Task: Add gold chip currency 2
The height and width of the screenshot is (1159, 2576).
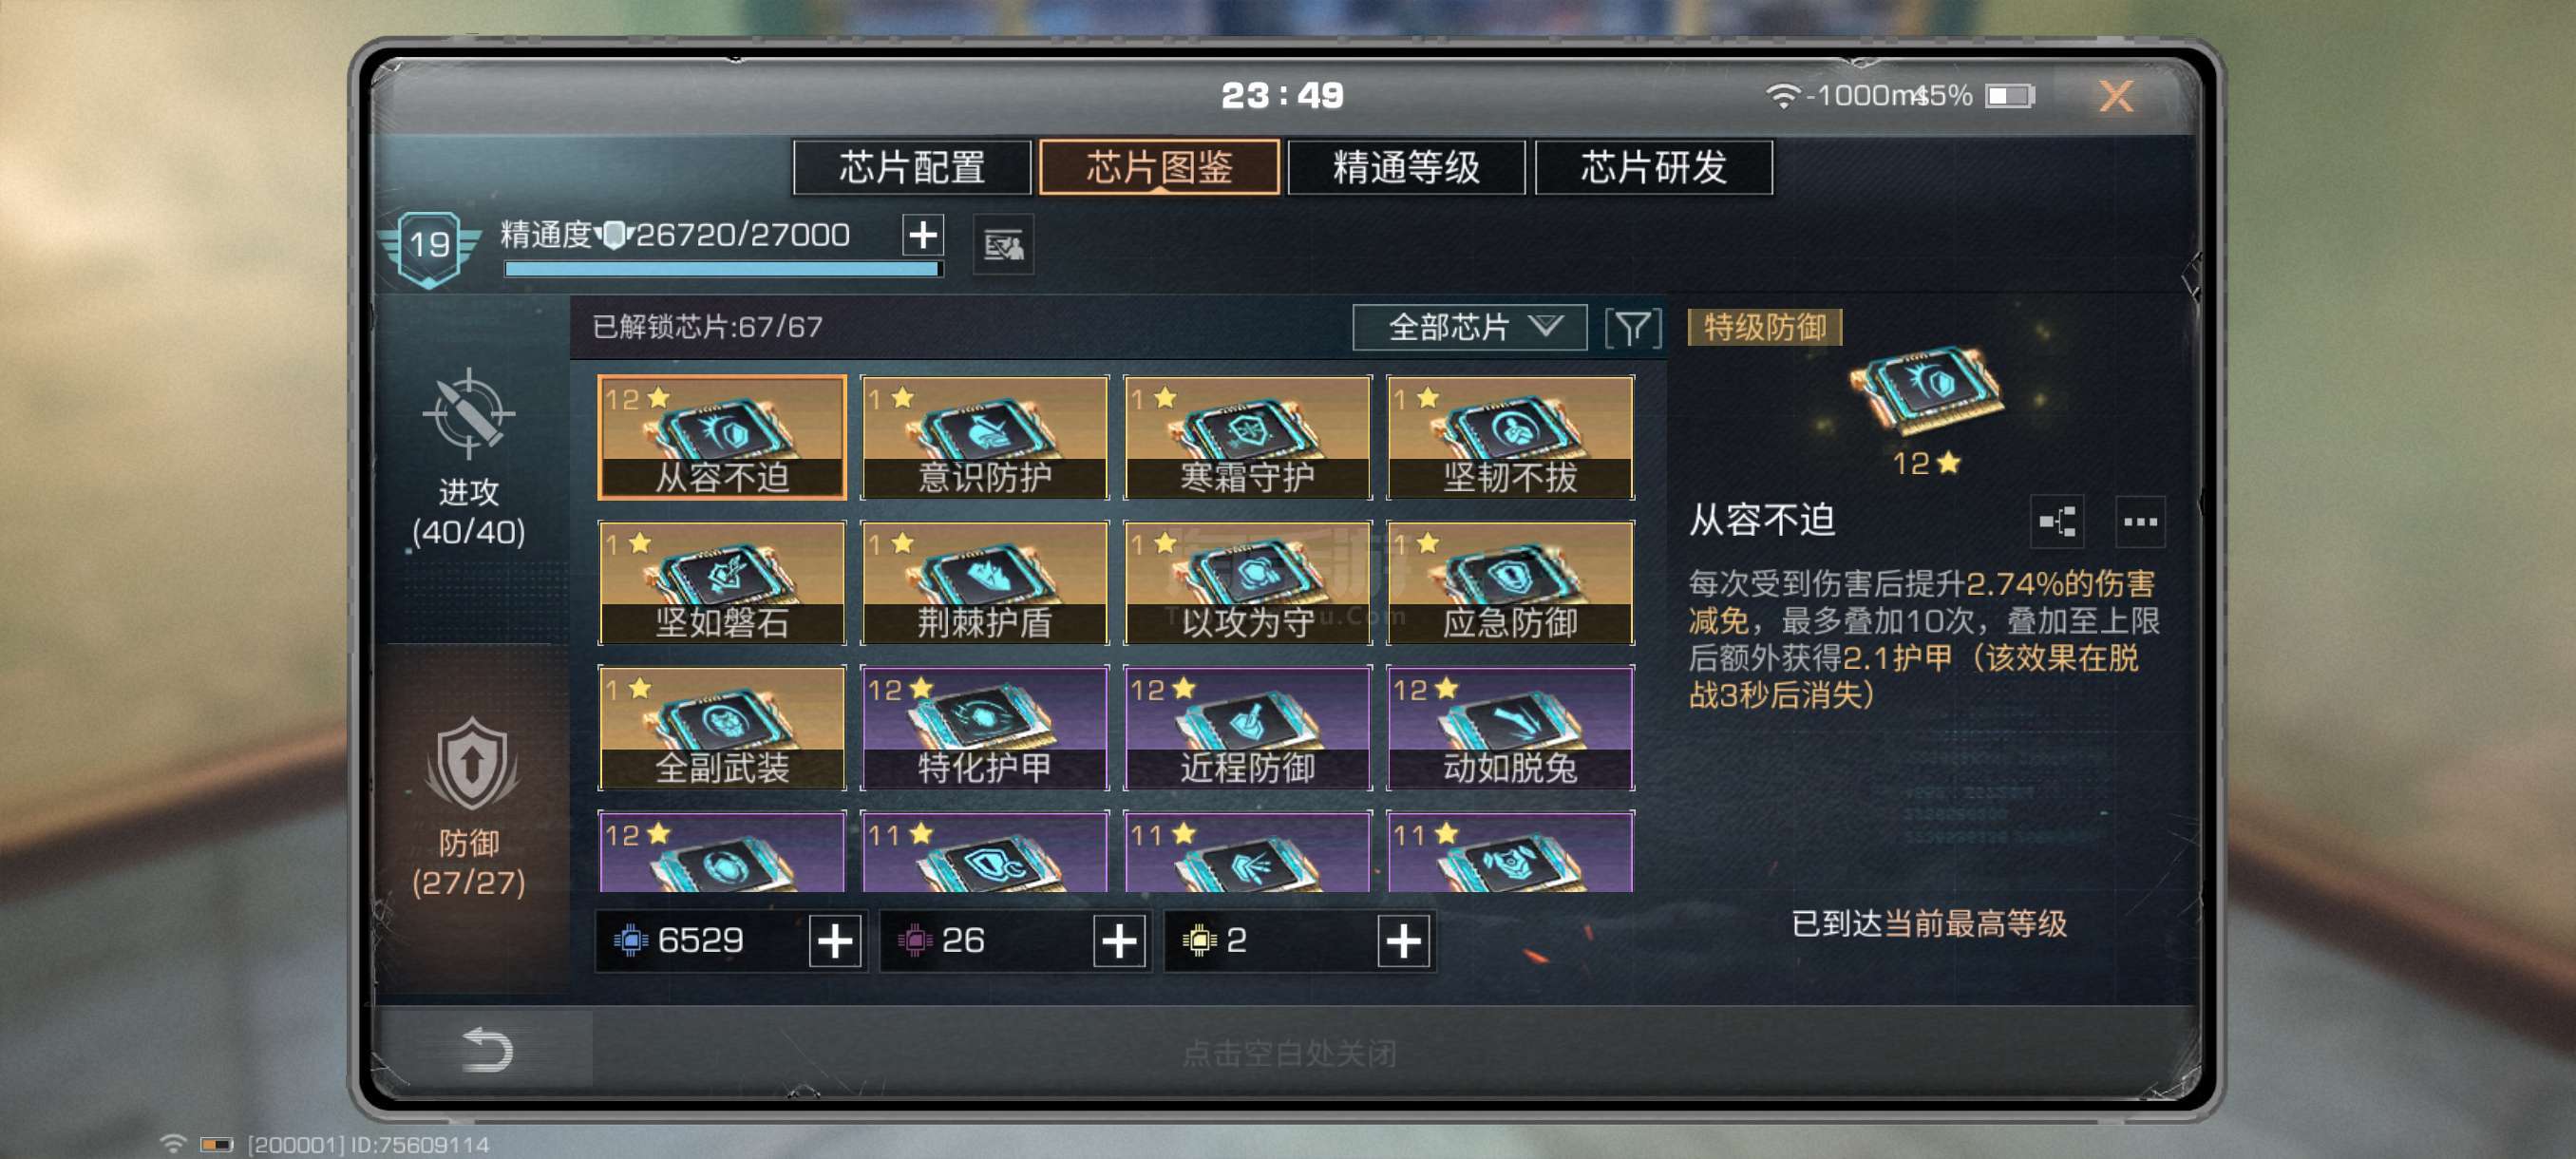Action: (1403, 941)
